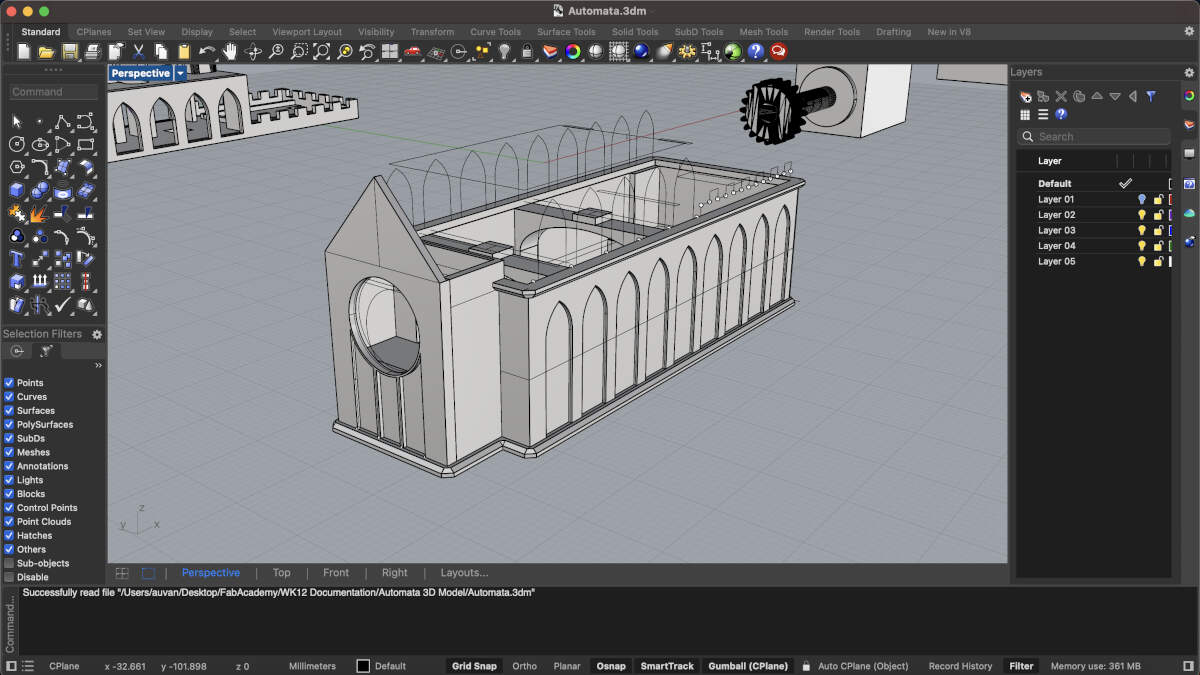Select the Circle tool in the sidebar
Image resolution: width=1200 pixels, height=675 pixels.
pyautogui.click(x=17, y=144)
